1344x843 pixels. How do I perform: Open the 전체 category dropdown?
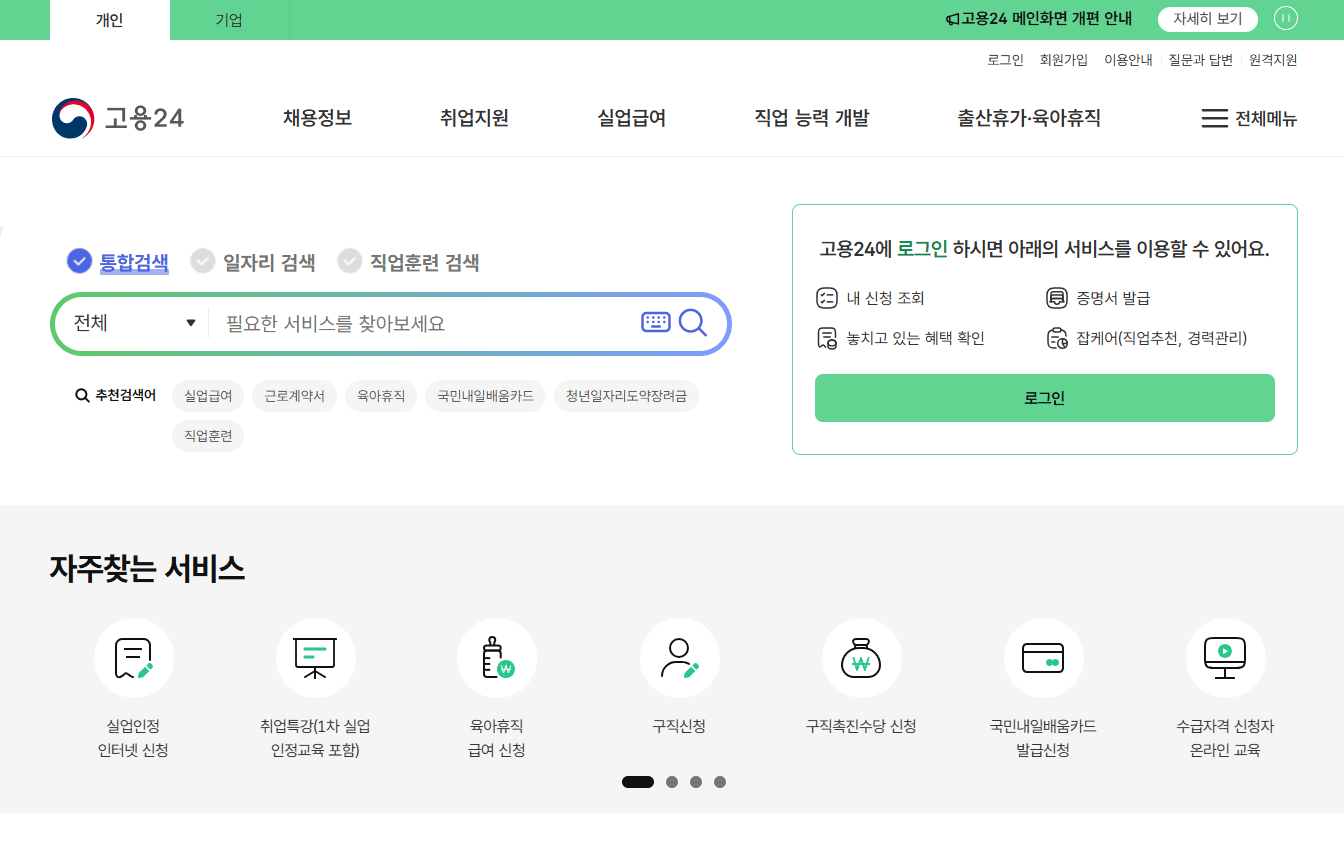pyautogui.click(x=132, y=323)
